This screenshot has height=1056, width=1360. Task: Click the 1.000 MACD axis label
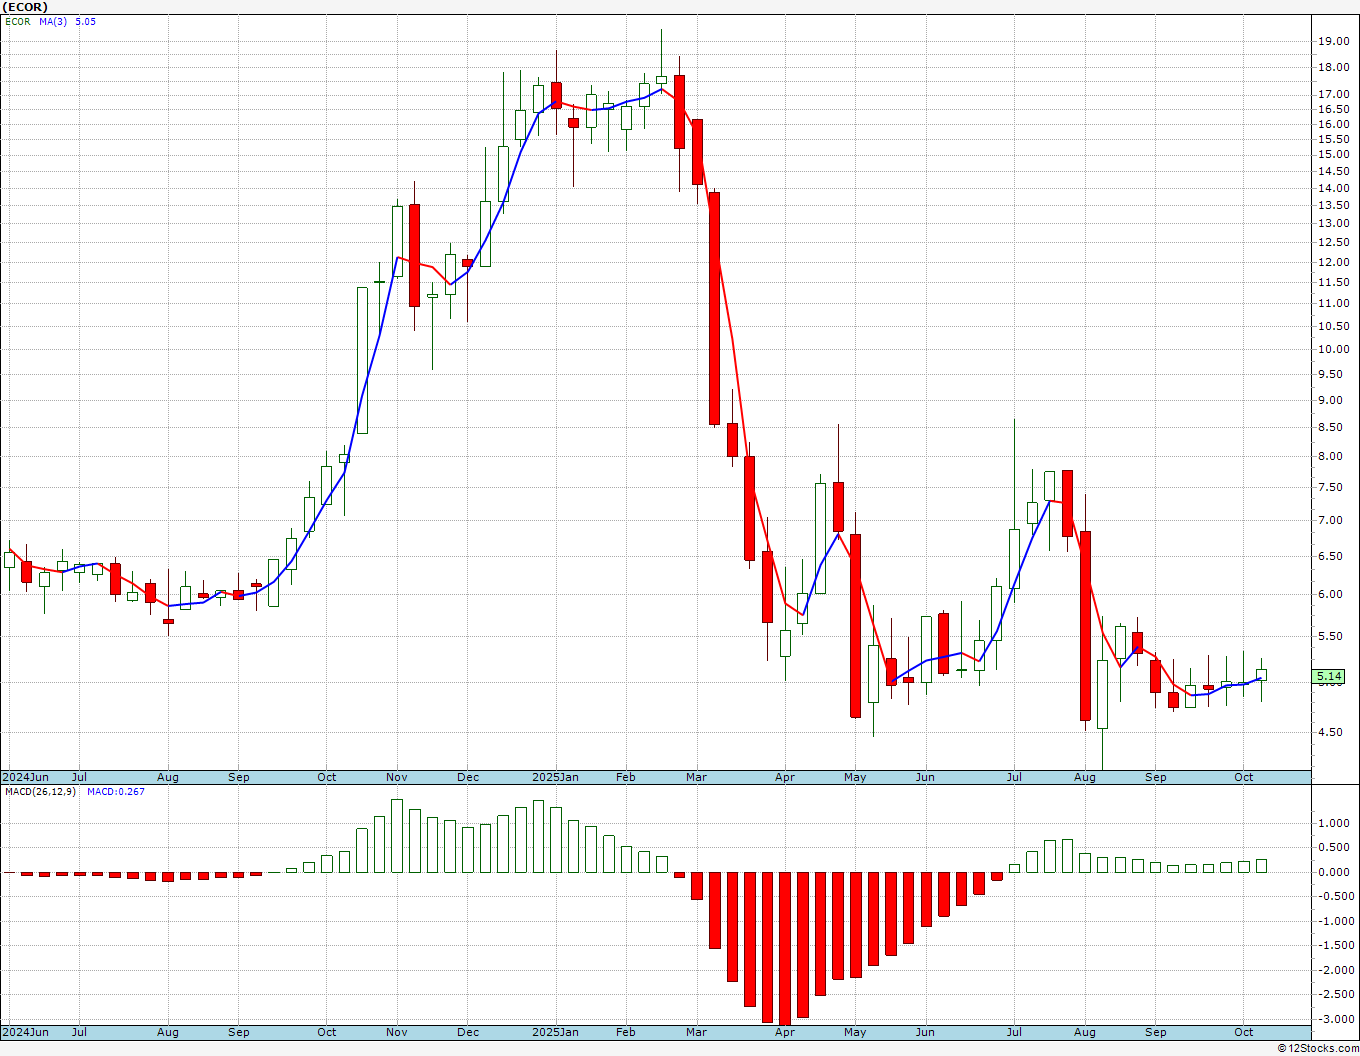[x=1334, y=824]
